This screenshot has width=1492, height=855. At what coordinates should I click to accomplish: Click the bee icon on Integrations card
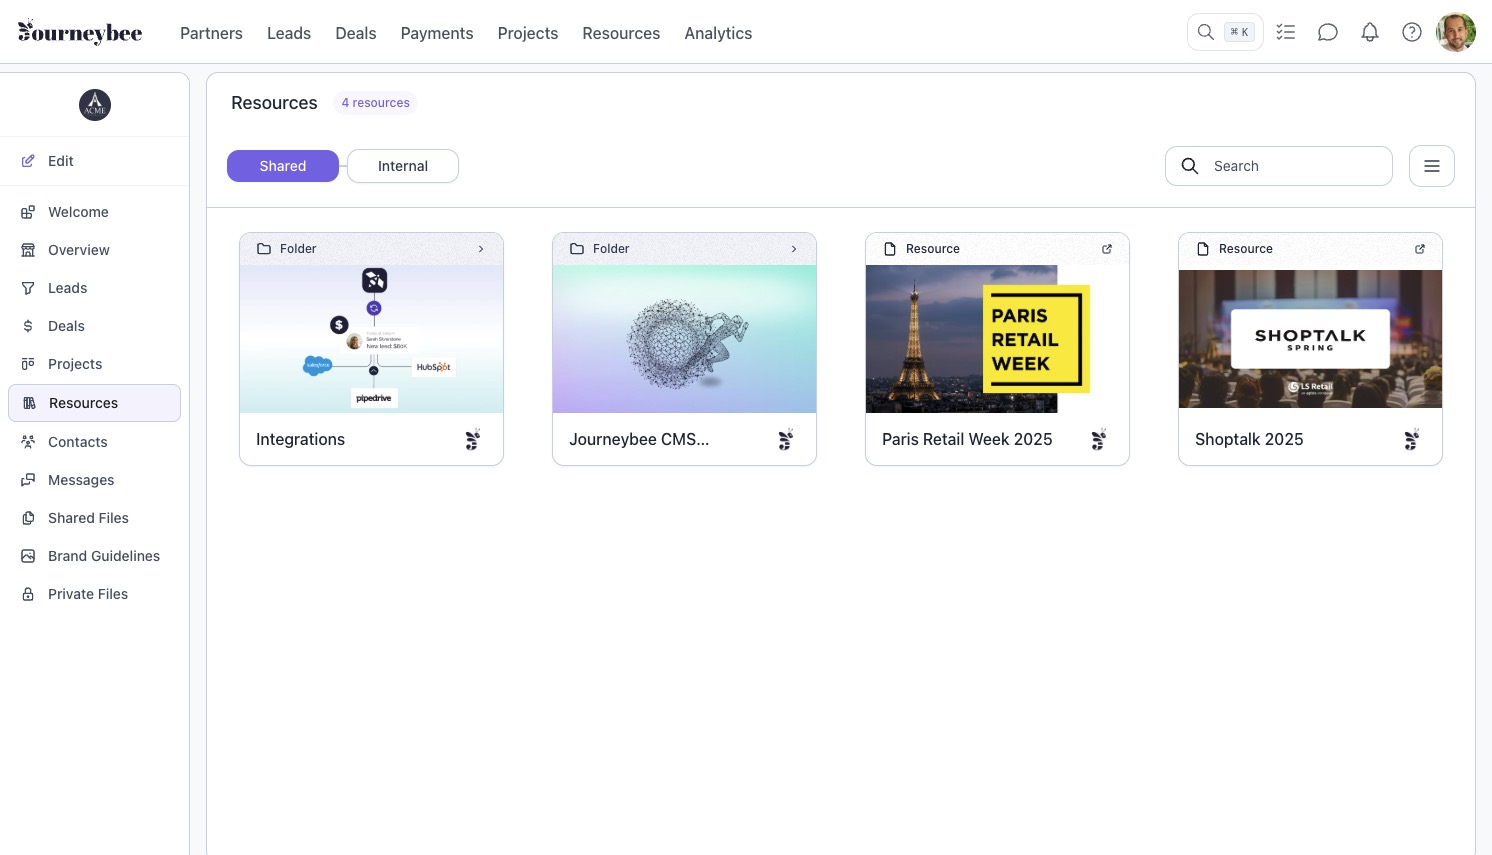[x=473, y=439]
